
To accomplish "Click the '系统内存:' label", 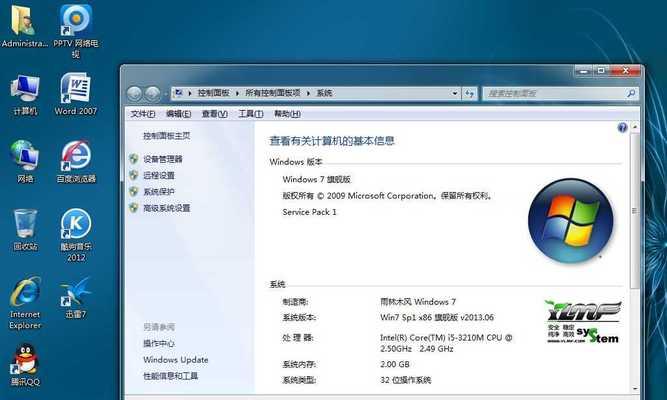I will tap(299, 364).
